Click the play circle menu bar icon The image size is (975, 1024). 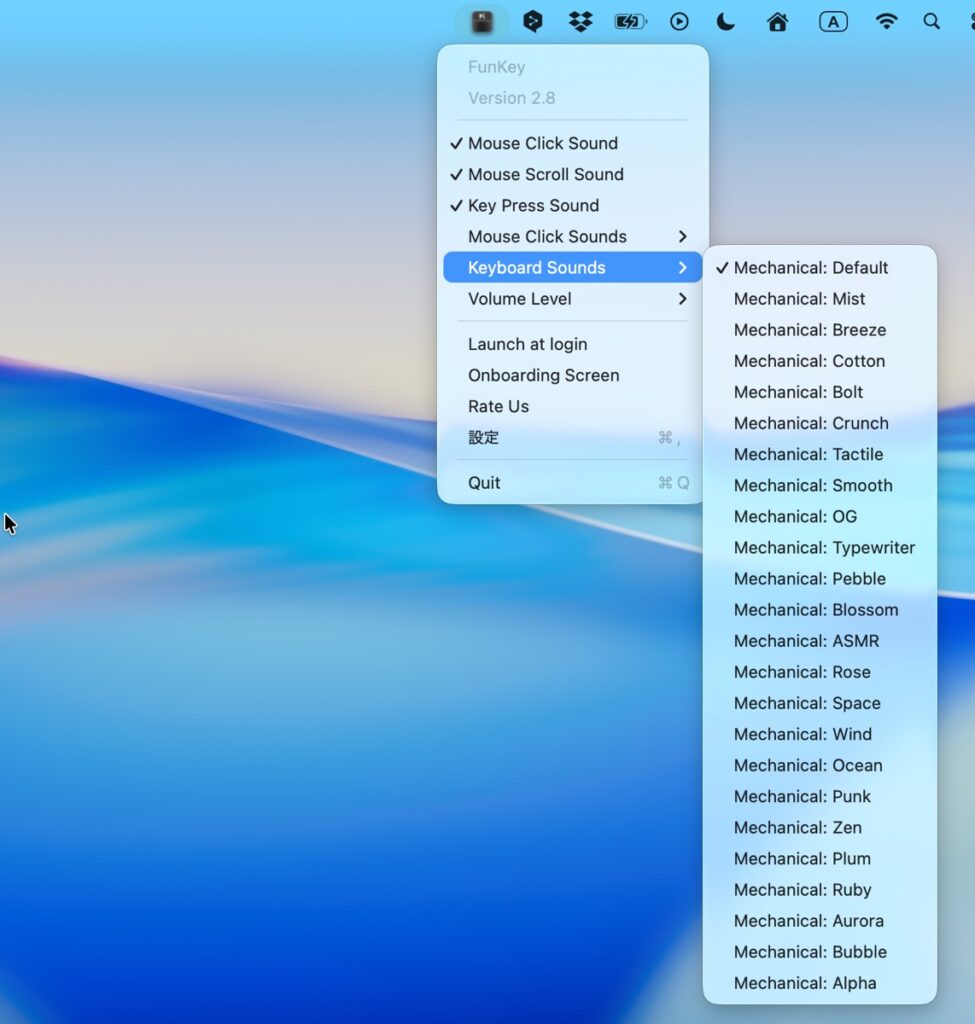(679, 21)
